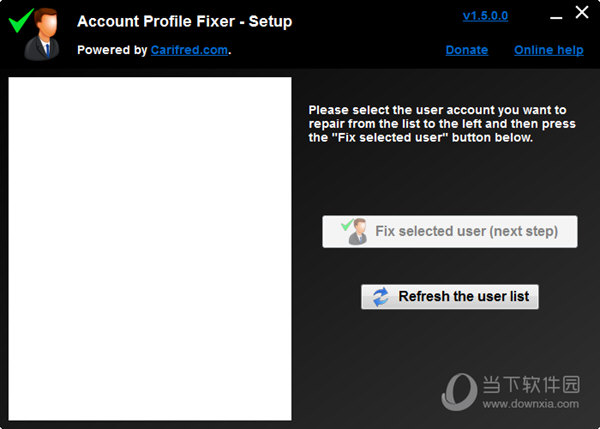Open the Carifred.com link
The width and height of the screenshot is (600, 429).
click(189, 50)
